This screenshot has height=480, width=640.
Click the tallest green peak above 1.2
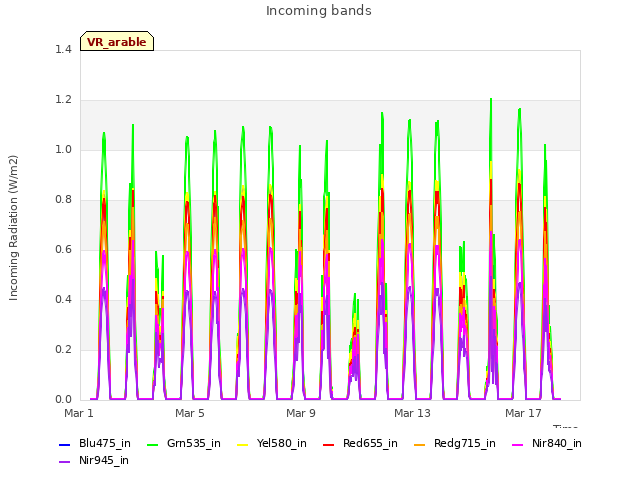pyautogui.click(x=491, y=101)
